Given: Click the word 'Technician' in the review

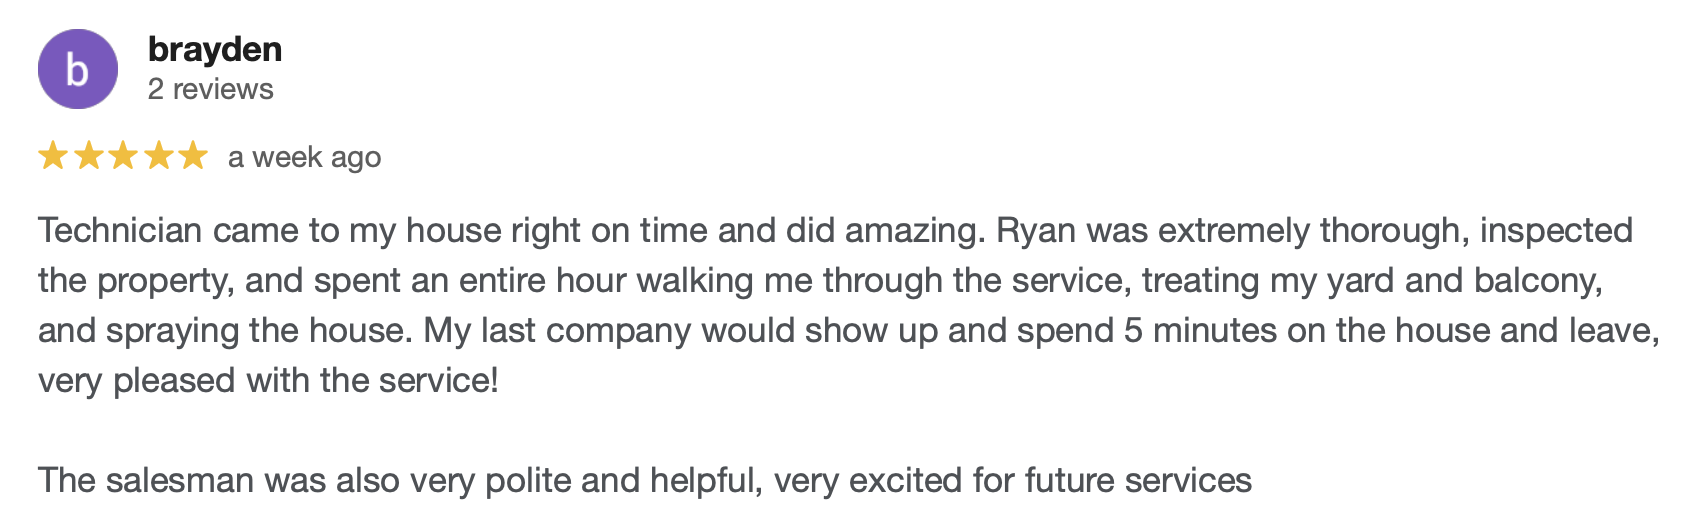Looking at the screenshot, I should click(120, 231).
